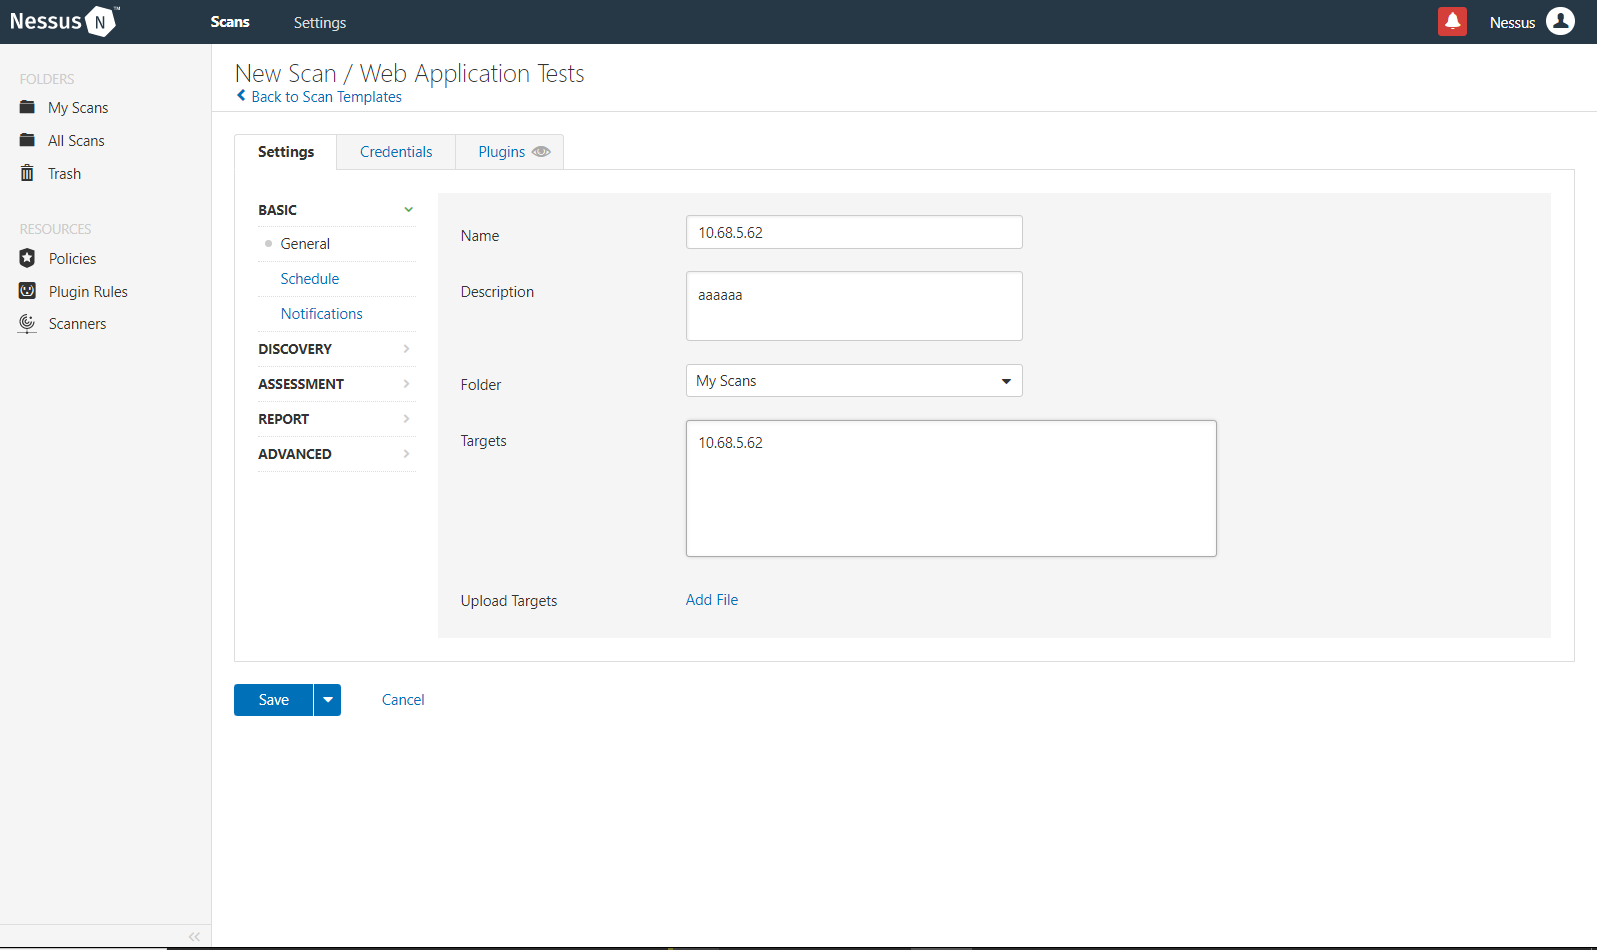
Task: Open the Scans top menu
Action: click(x=230, y=22)
